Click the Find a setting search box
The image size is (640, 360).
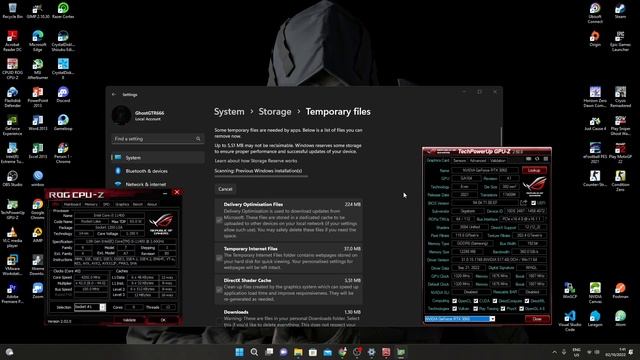coord(158,139)
